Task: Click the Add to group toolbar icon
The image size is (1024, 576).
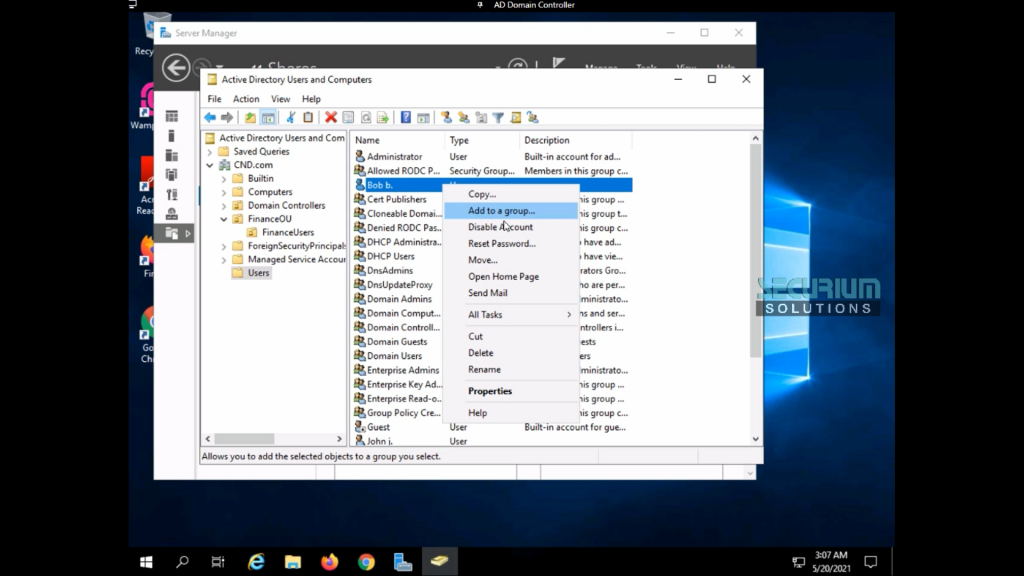Action: pos(533,118)
